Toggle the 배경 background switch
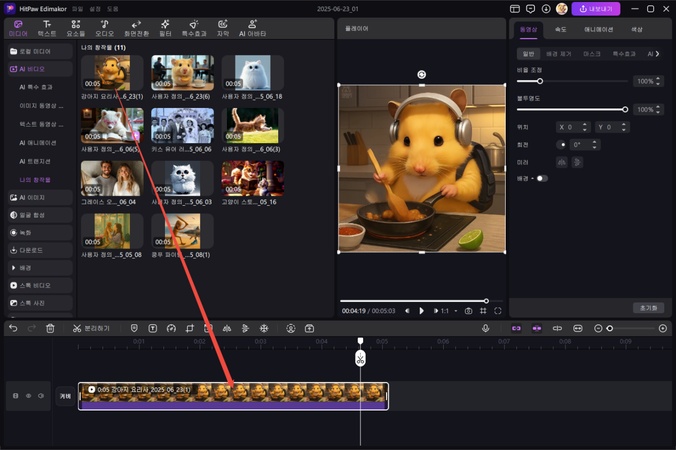Screen dimensions: 676x450 point(542,178)
